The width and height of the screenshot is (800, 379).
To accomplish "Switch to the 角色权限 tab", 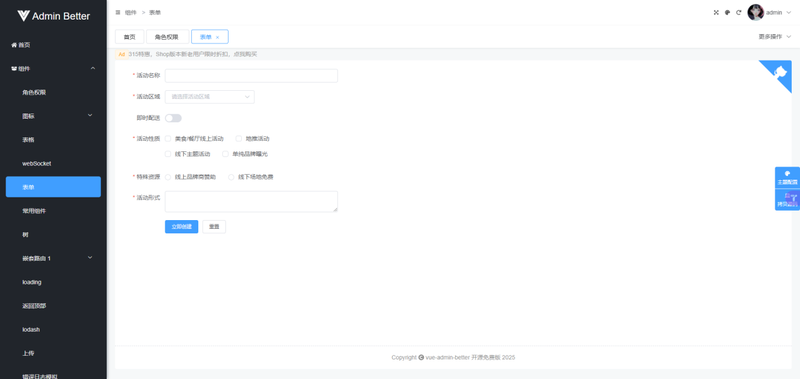I will click(x=167, y=37).
